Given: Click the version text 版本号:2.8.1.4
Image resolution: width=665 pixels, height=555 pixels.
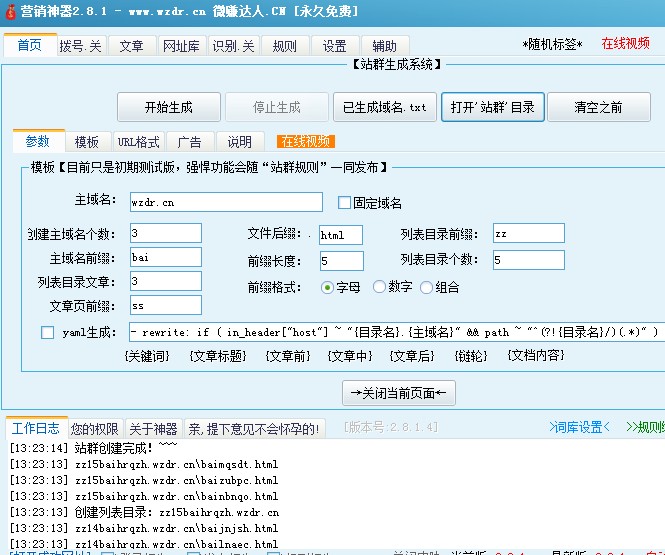Looking at the screenshot, I should tap(391, 427).
